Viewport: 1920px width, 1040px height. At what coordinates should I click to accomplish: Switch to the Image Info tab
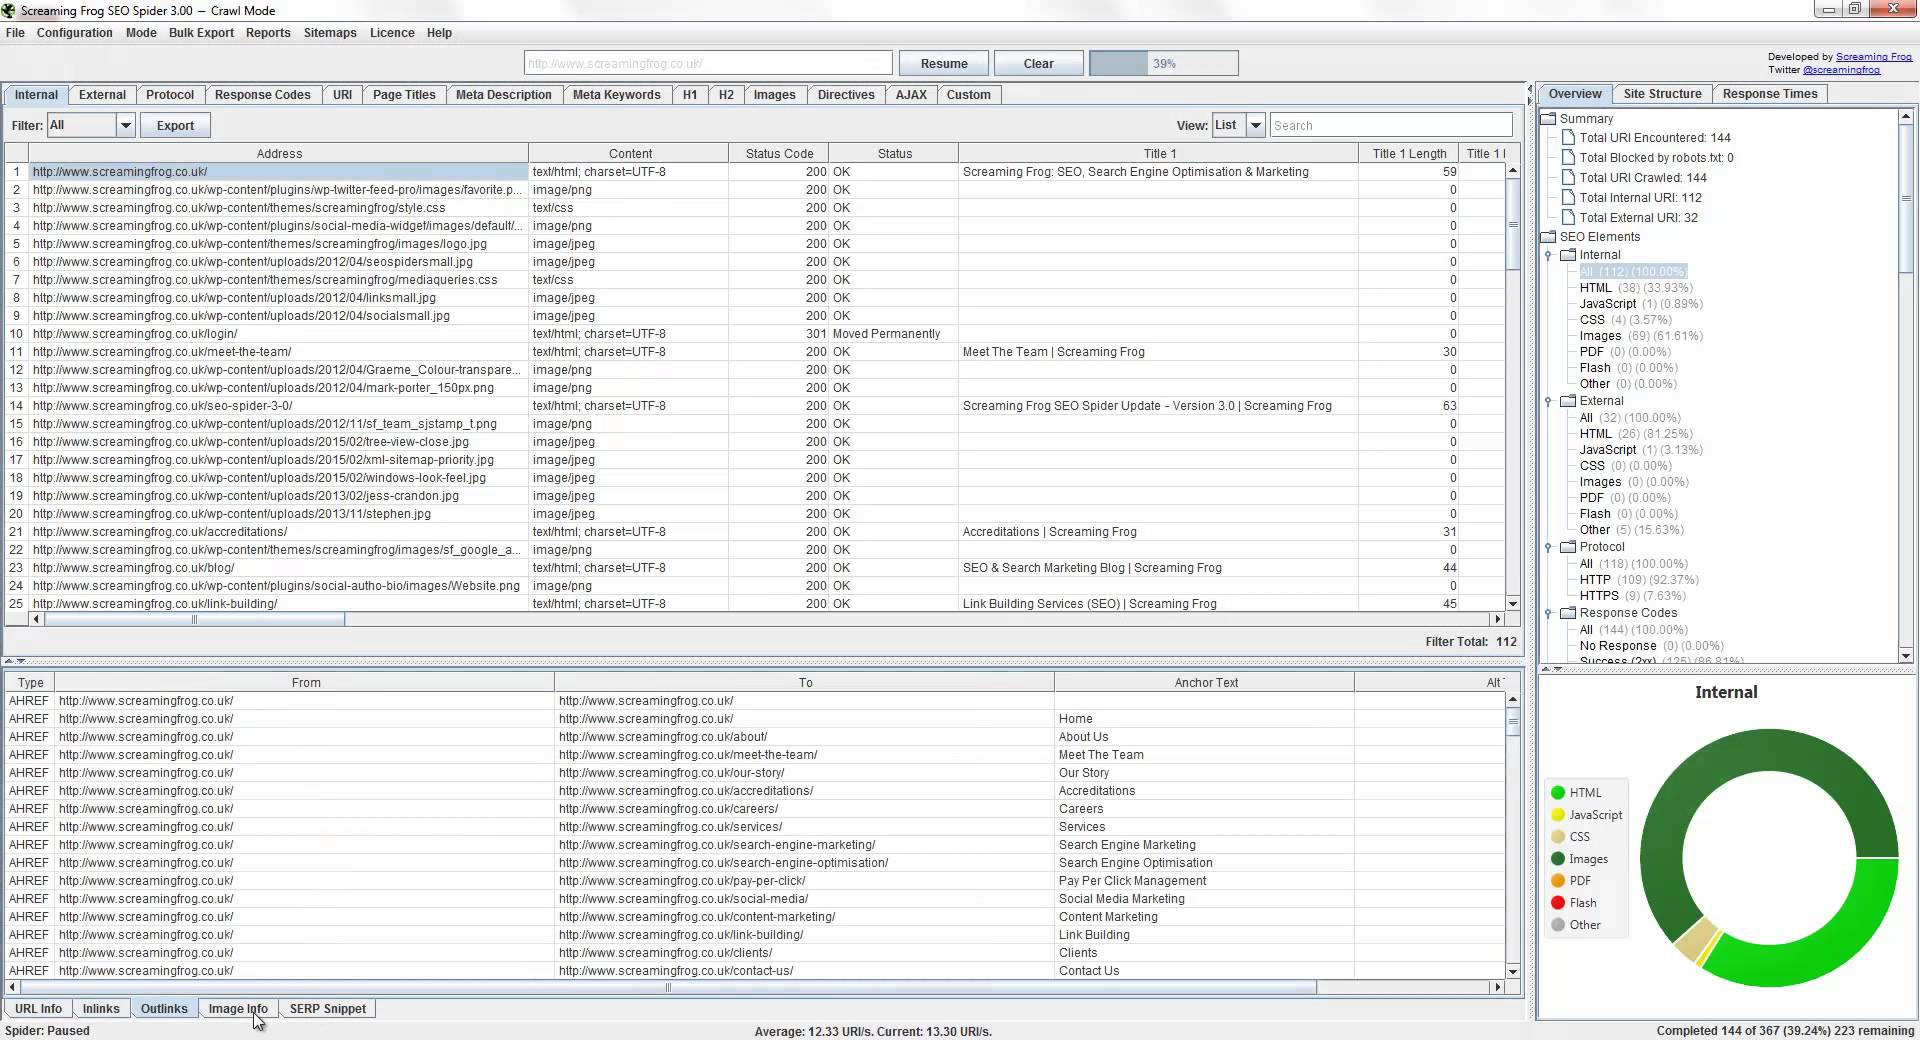point(238,1009)
